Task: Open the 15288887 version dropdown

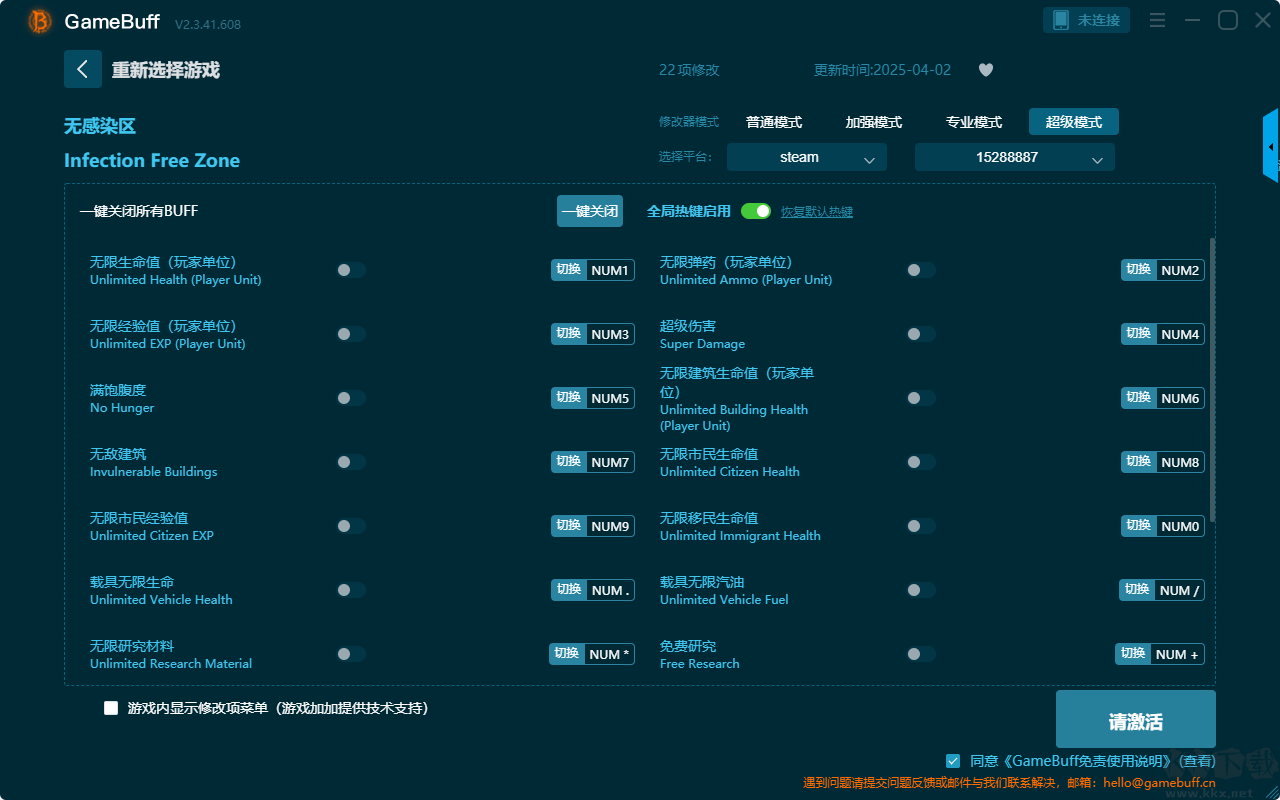Action: (1015, 157)
